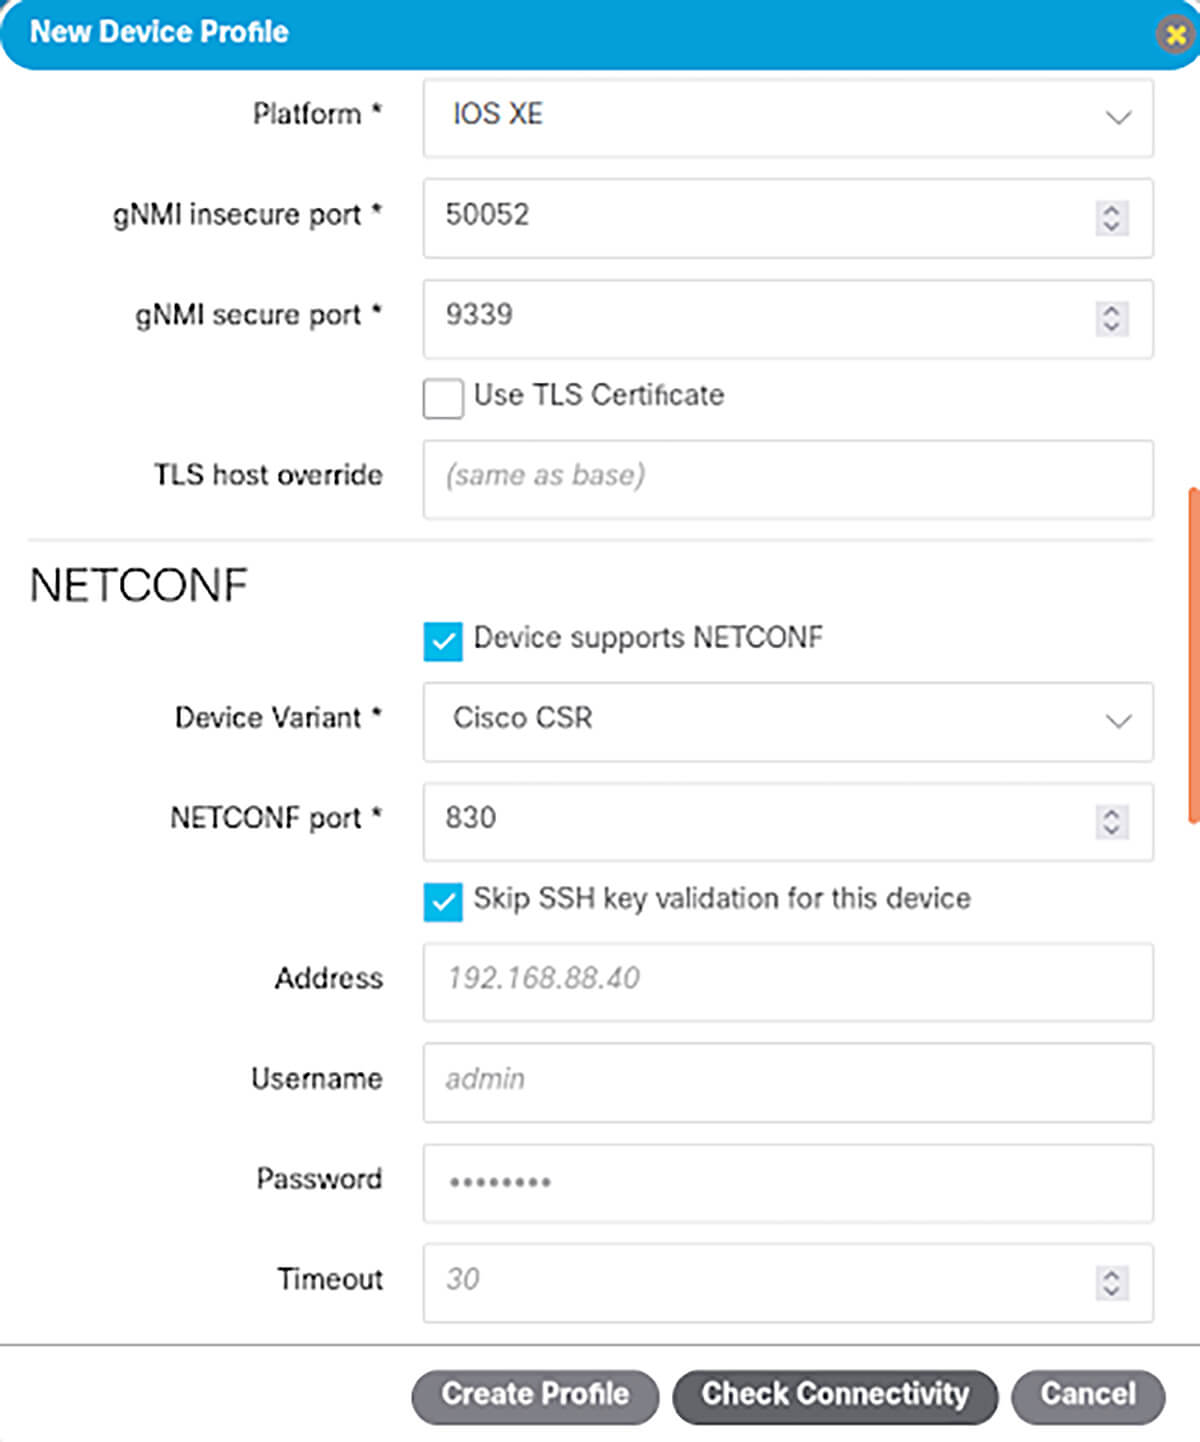Close the New Device Profile dialog
The width and height of the screenshot is (1200, 1442).
click(x=1173, y=33)
